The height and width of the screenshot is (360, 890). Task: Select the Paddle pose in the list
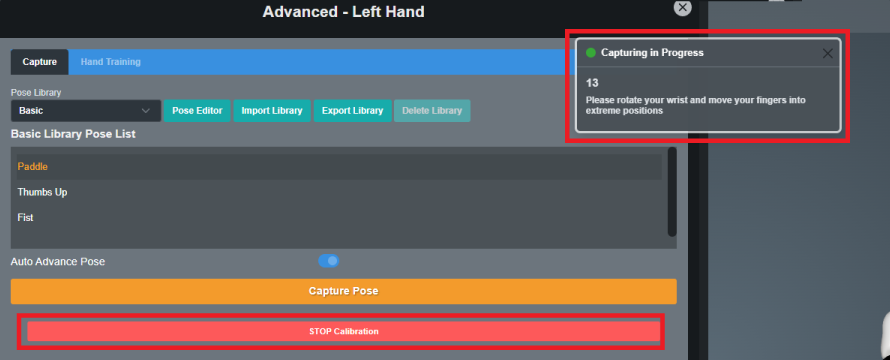(339, 167)
